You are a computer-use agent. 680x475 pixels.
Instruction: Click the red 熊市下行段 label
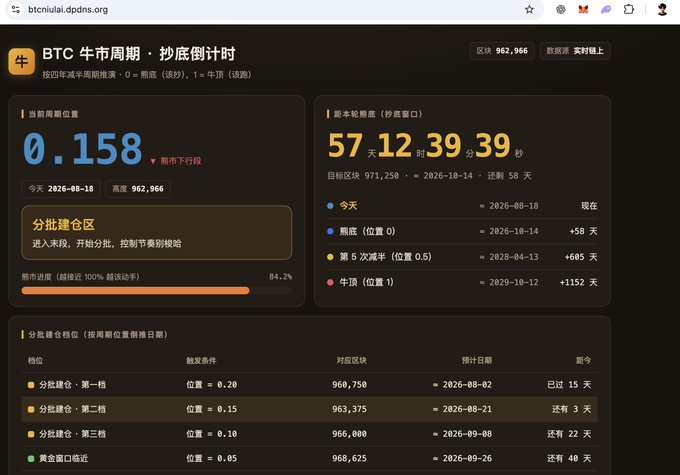[x=176, y=161]
